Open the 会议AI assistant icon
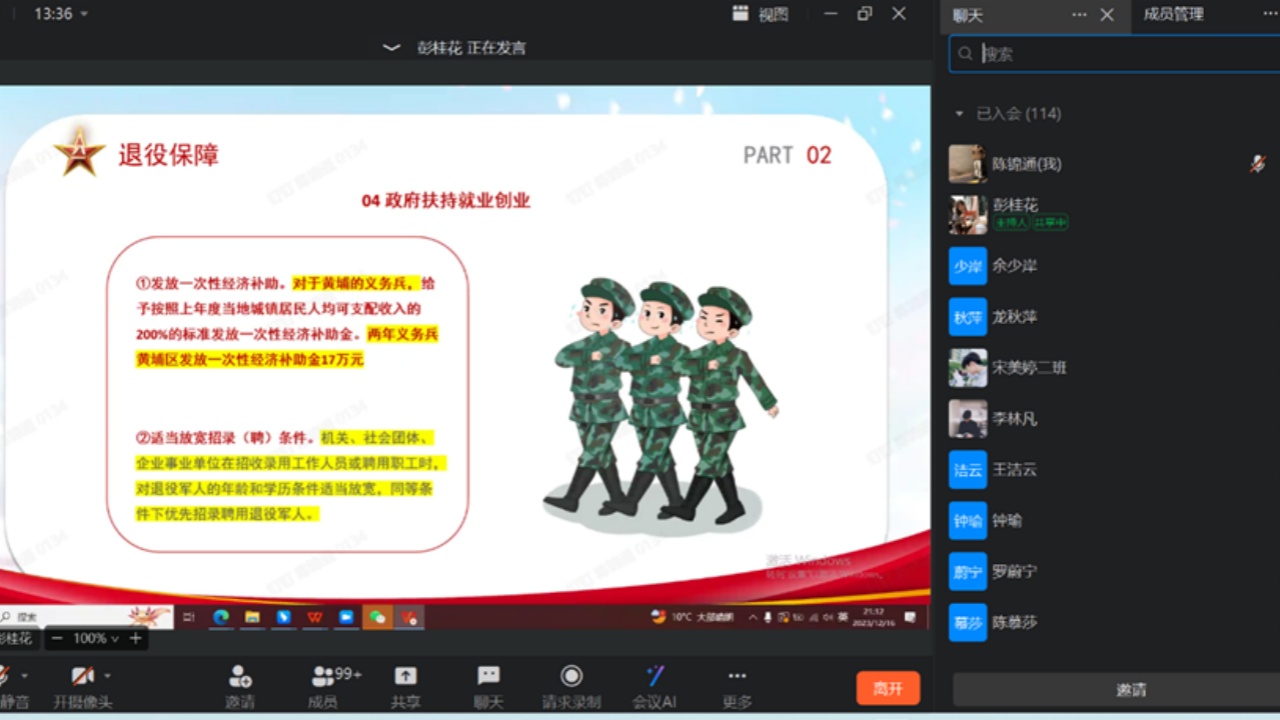The height and width of the screenshot is (720, 1280). point(654,677)
